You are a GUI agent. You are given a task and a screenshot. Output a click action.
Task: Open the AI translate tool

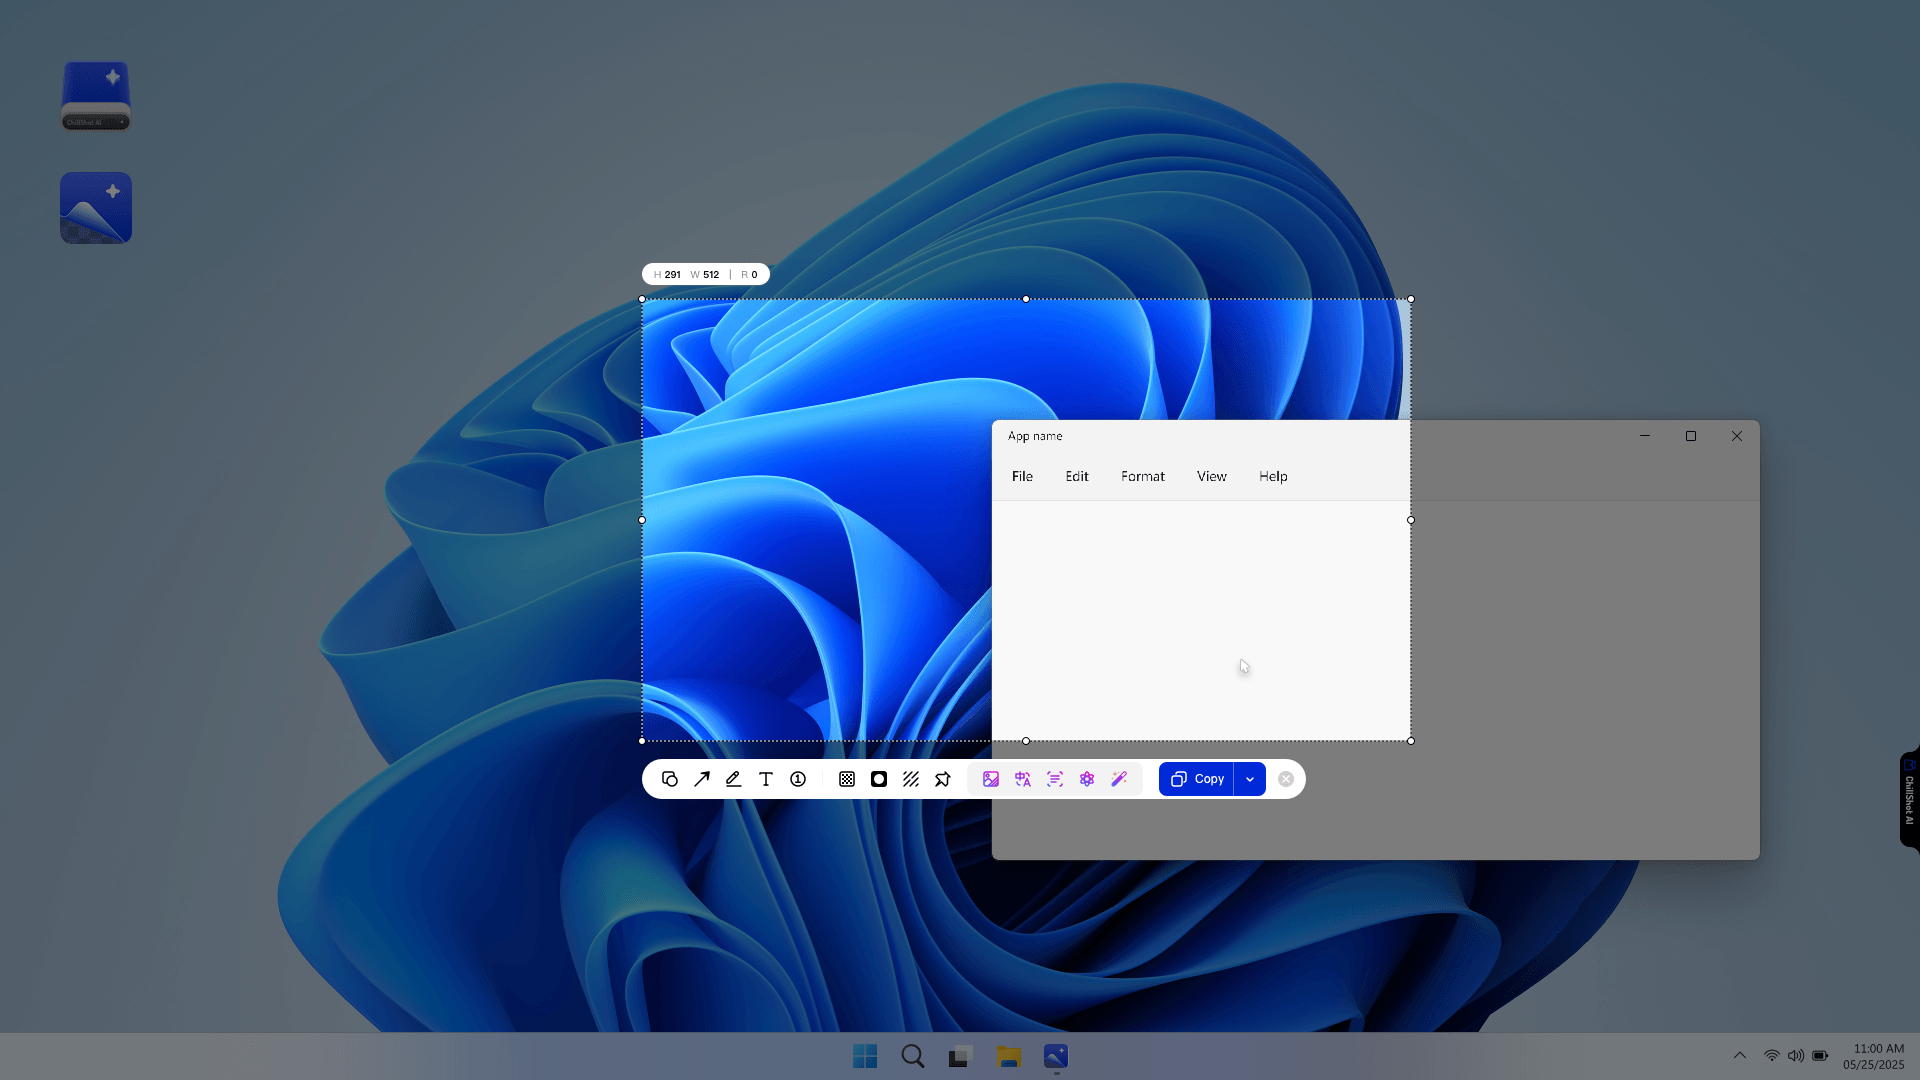[x=1023, y=779]
